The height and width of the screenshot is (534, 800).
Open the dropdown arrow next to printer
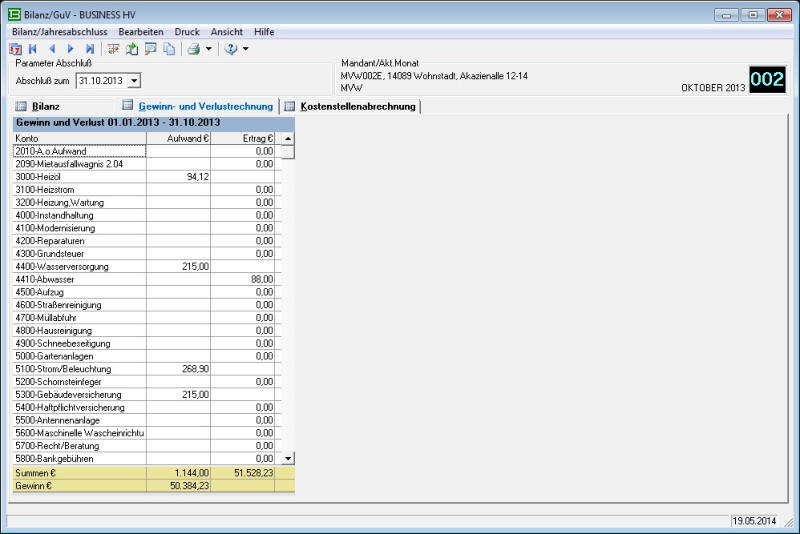(x=208, y=48)
